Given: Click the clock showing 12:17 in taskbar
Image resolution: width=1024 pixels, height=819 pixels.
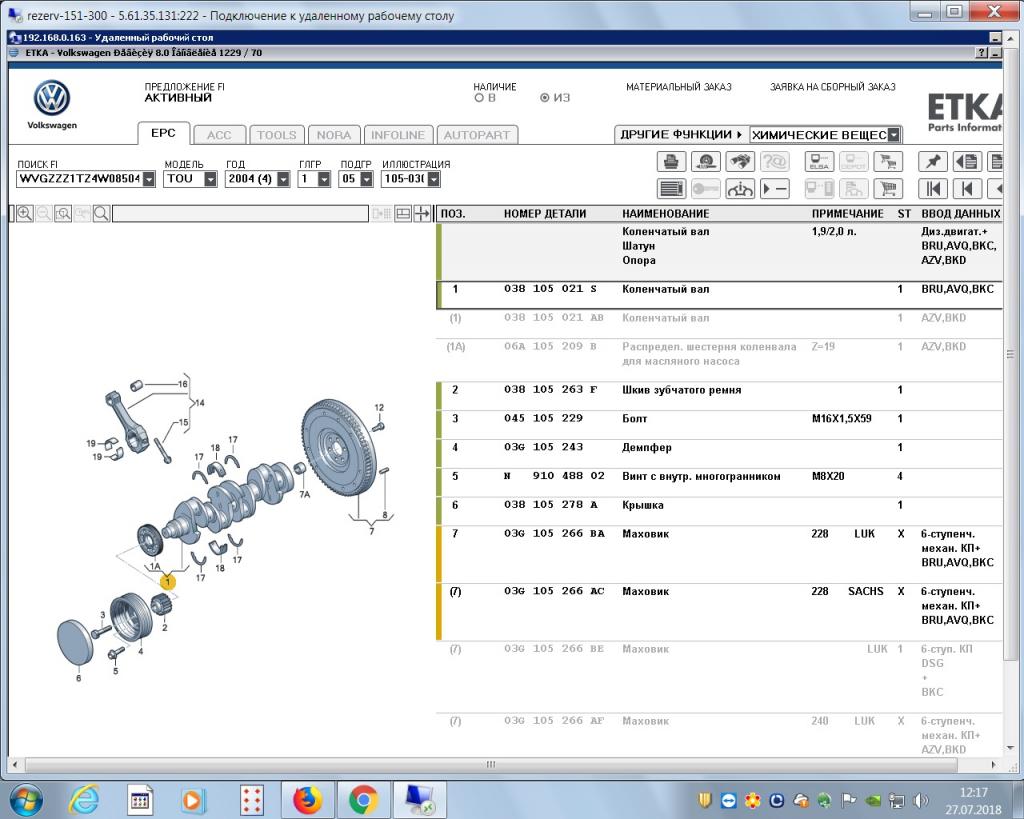Looking at the screenshot, I should [x=973, y=792].
